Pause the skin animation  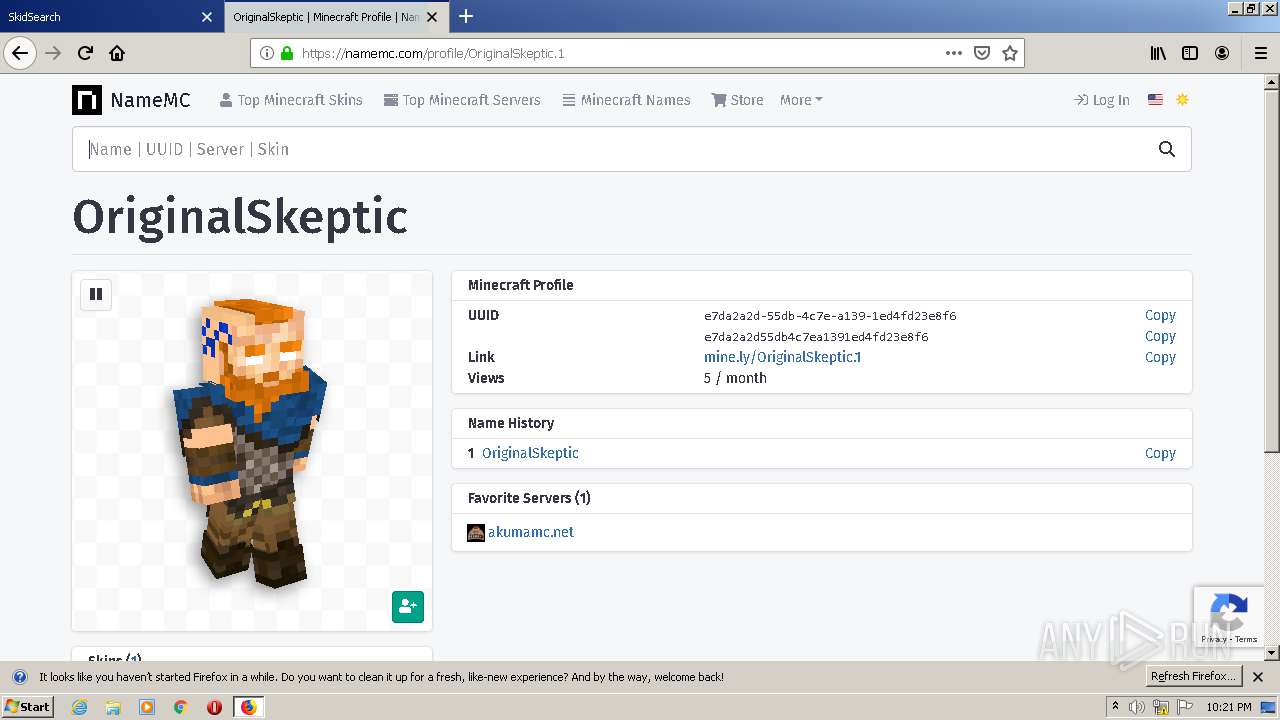[96, 294]
